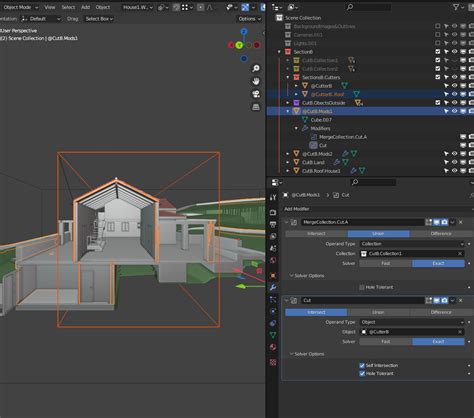The image size is (474, 418).
Task: Toggle eye visibility for CutB.ObectsOutside collection
Action: pyautogui.click(x=455, y=103)
